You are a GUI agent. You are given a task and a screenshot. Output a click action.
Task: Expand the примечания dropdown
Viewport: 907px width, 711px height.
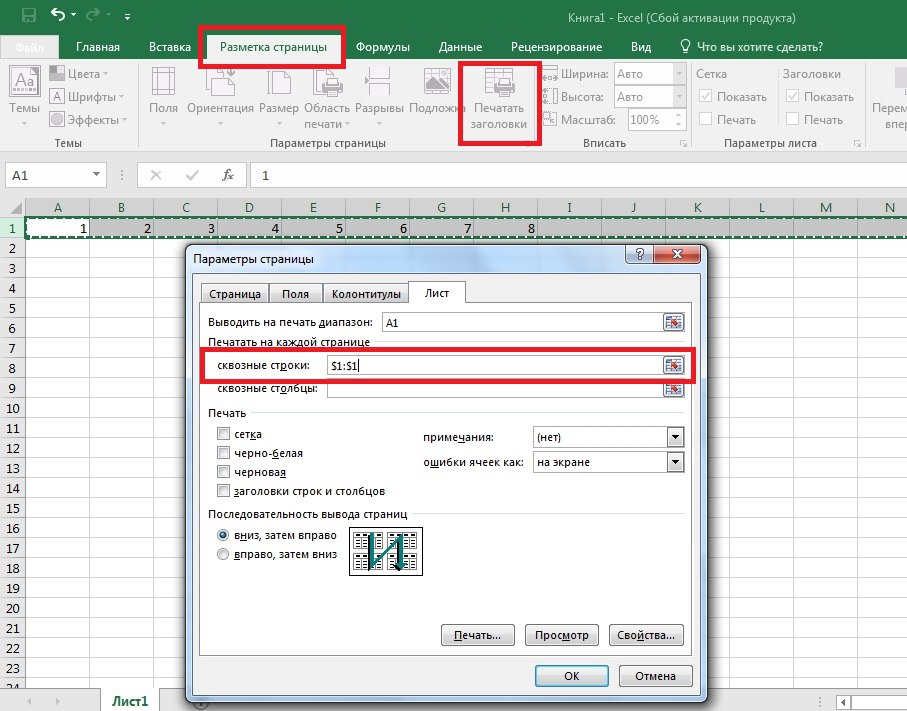point(675,437)
